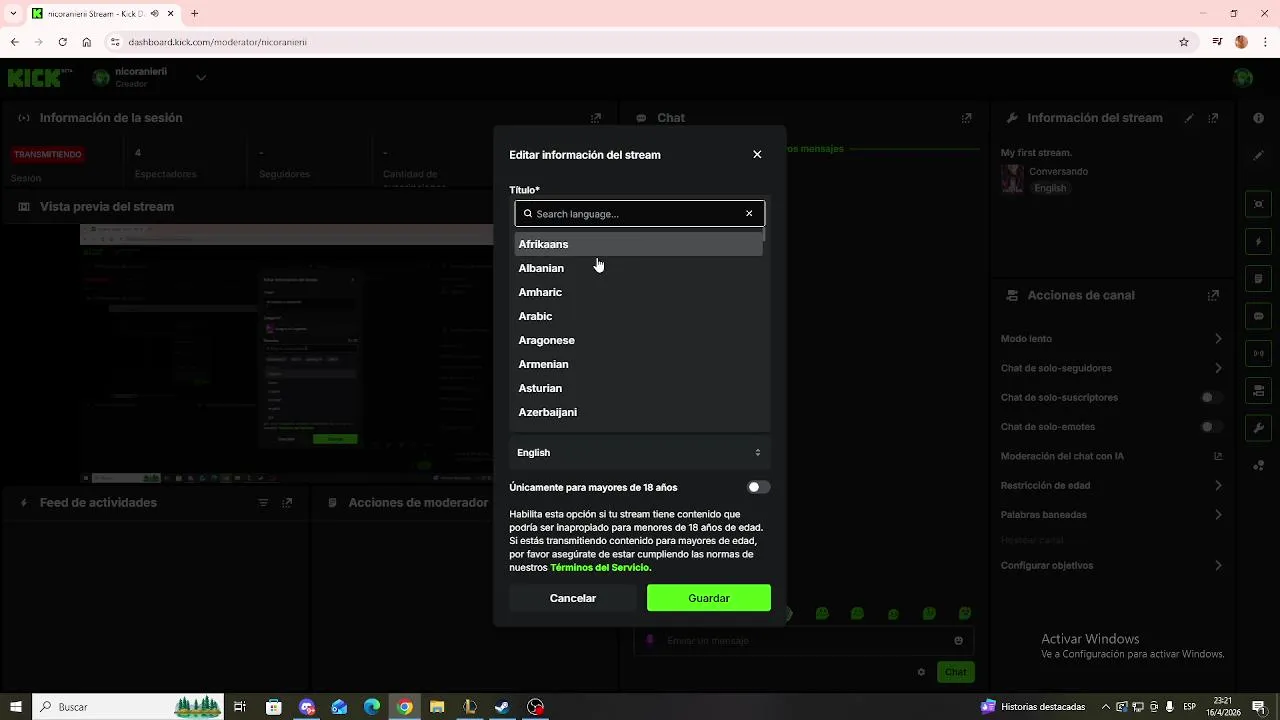
Task: Pick Azerbaijani from the list
Action: [x=639, y=412]
